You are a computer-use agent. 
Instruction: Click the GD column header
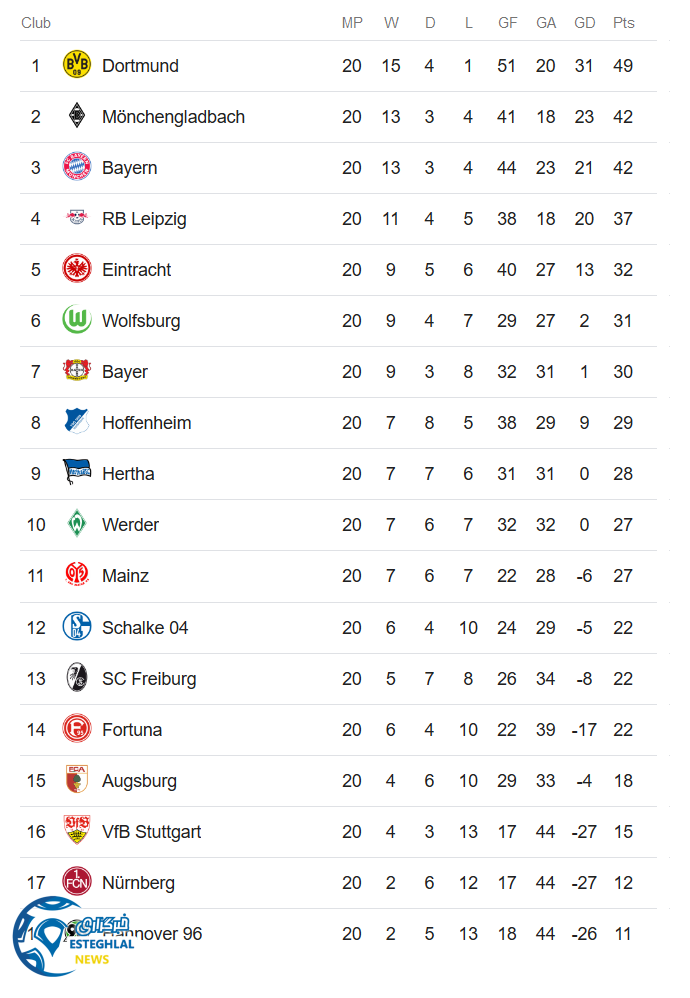coord(584,23)
